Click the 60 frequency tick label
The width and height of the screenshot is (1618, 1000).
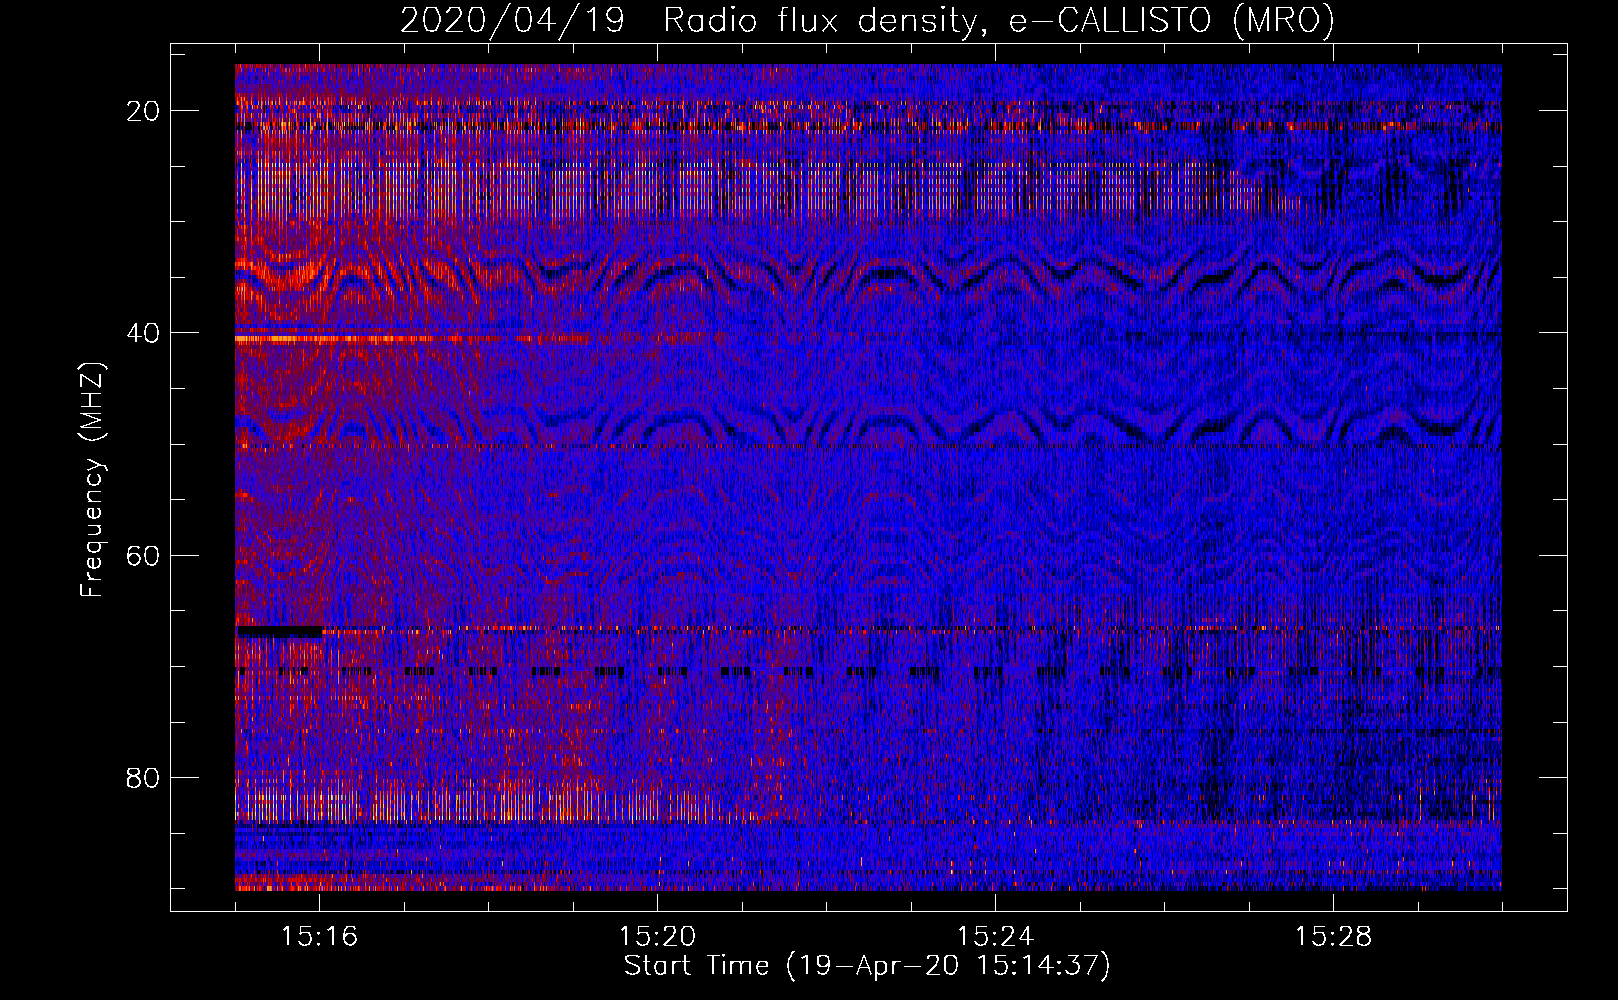coord(144,555)
